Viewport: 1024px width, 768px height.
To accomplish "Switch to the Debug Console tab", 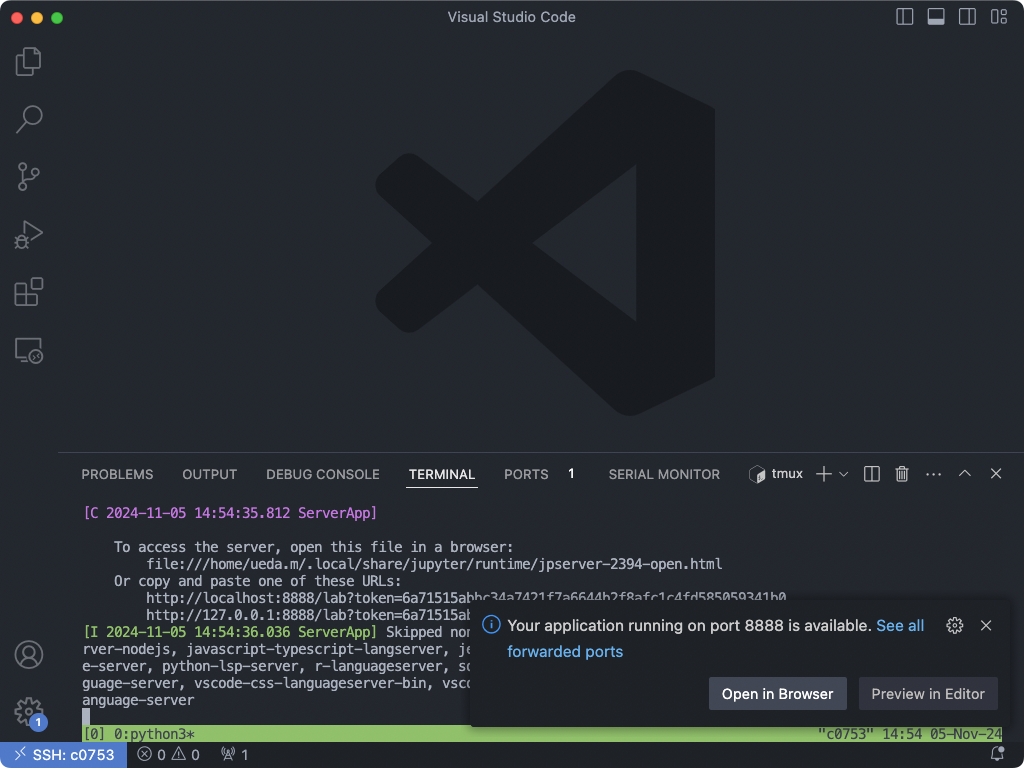I will point(323,474).
